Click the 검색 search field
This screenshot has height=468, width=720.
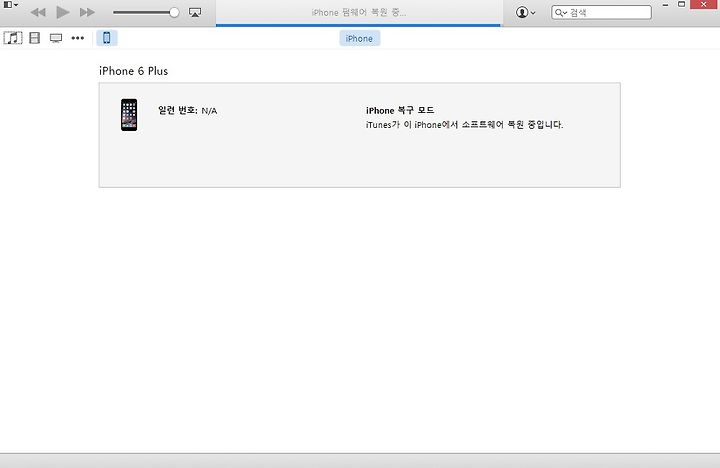click(602, 12)
